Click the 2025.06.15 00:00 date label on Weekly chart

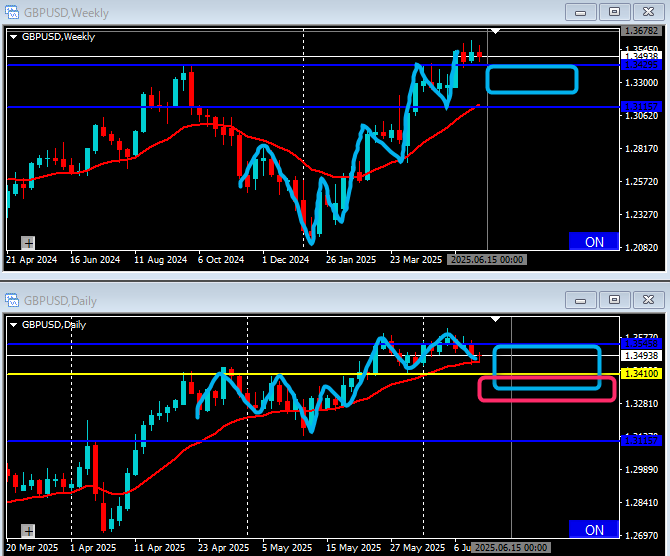coord(487,260)
